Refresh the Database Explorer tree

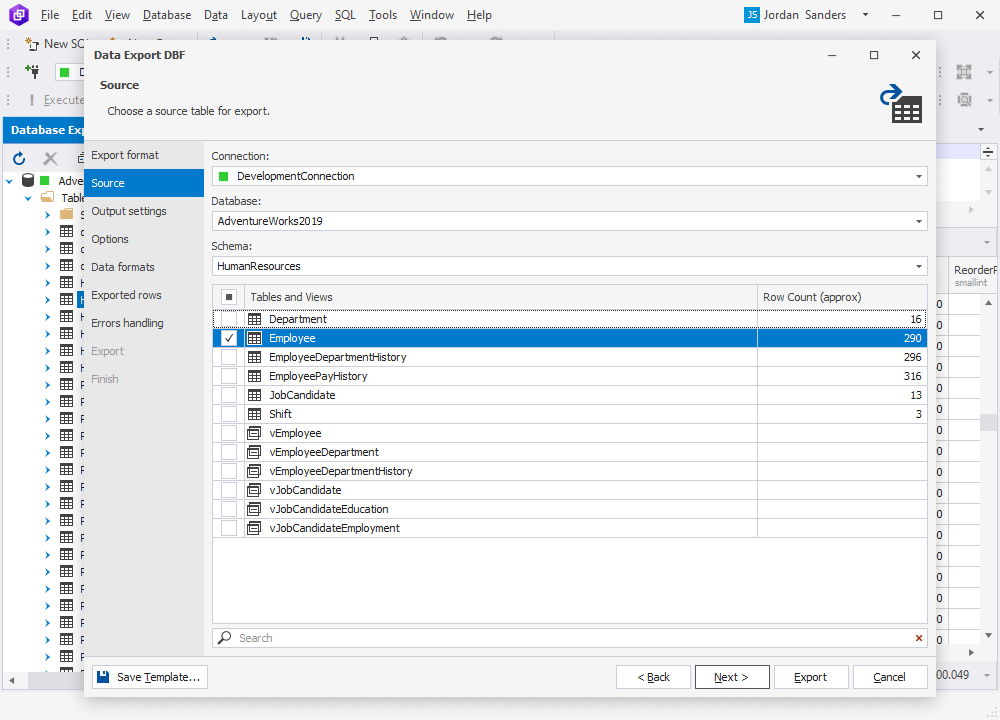point(18,159)
